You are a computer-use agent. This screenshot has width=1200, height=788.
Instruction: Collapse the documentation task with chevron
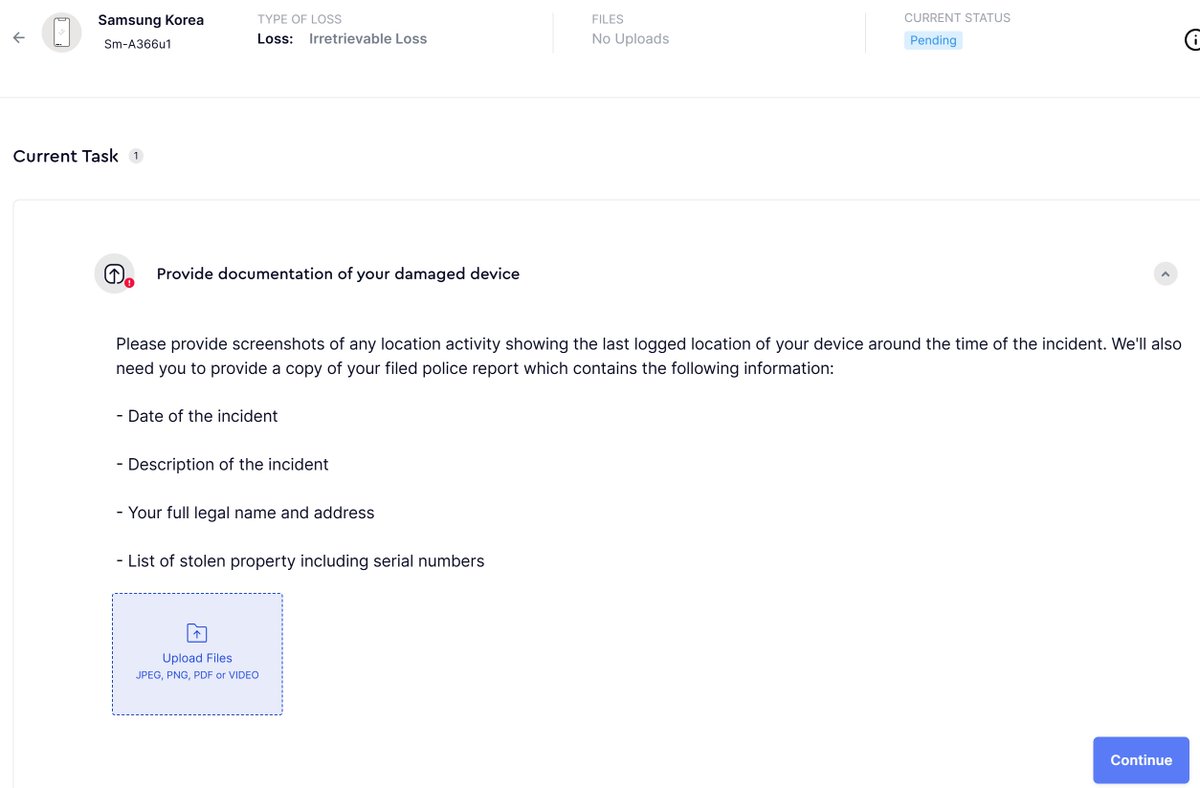[1165, 273]
